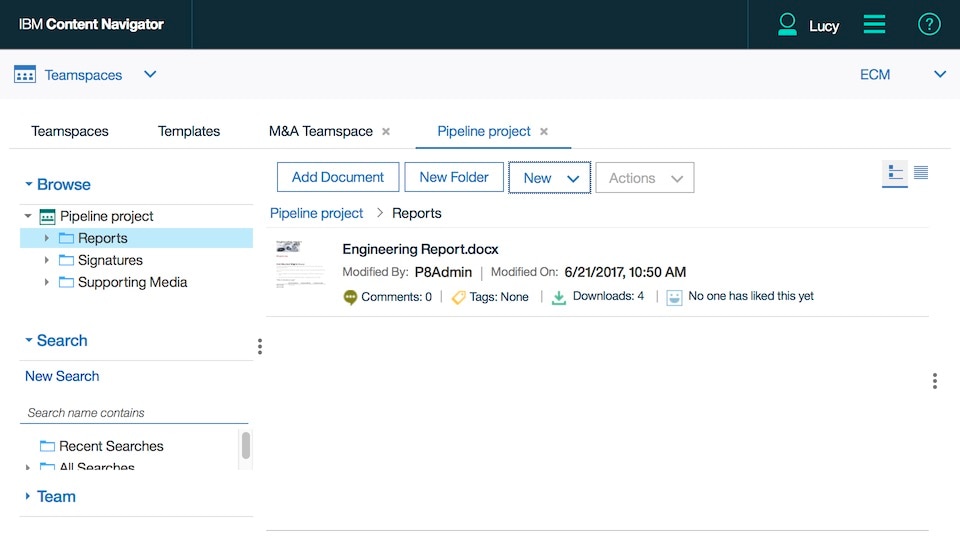The image size is (960, 540).
Task: Click the Comments bubble icon
Action: pyautogui.click(x=350, y=297)
